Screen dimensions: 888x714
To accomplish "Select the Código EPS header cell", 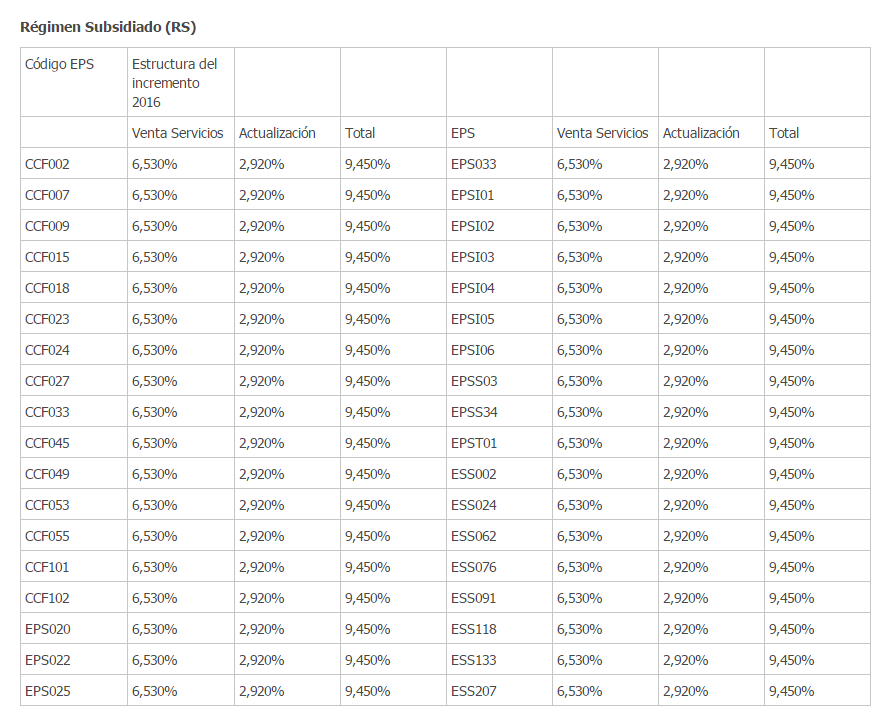I will [59, 65].
